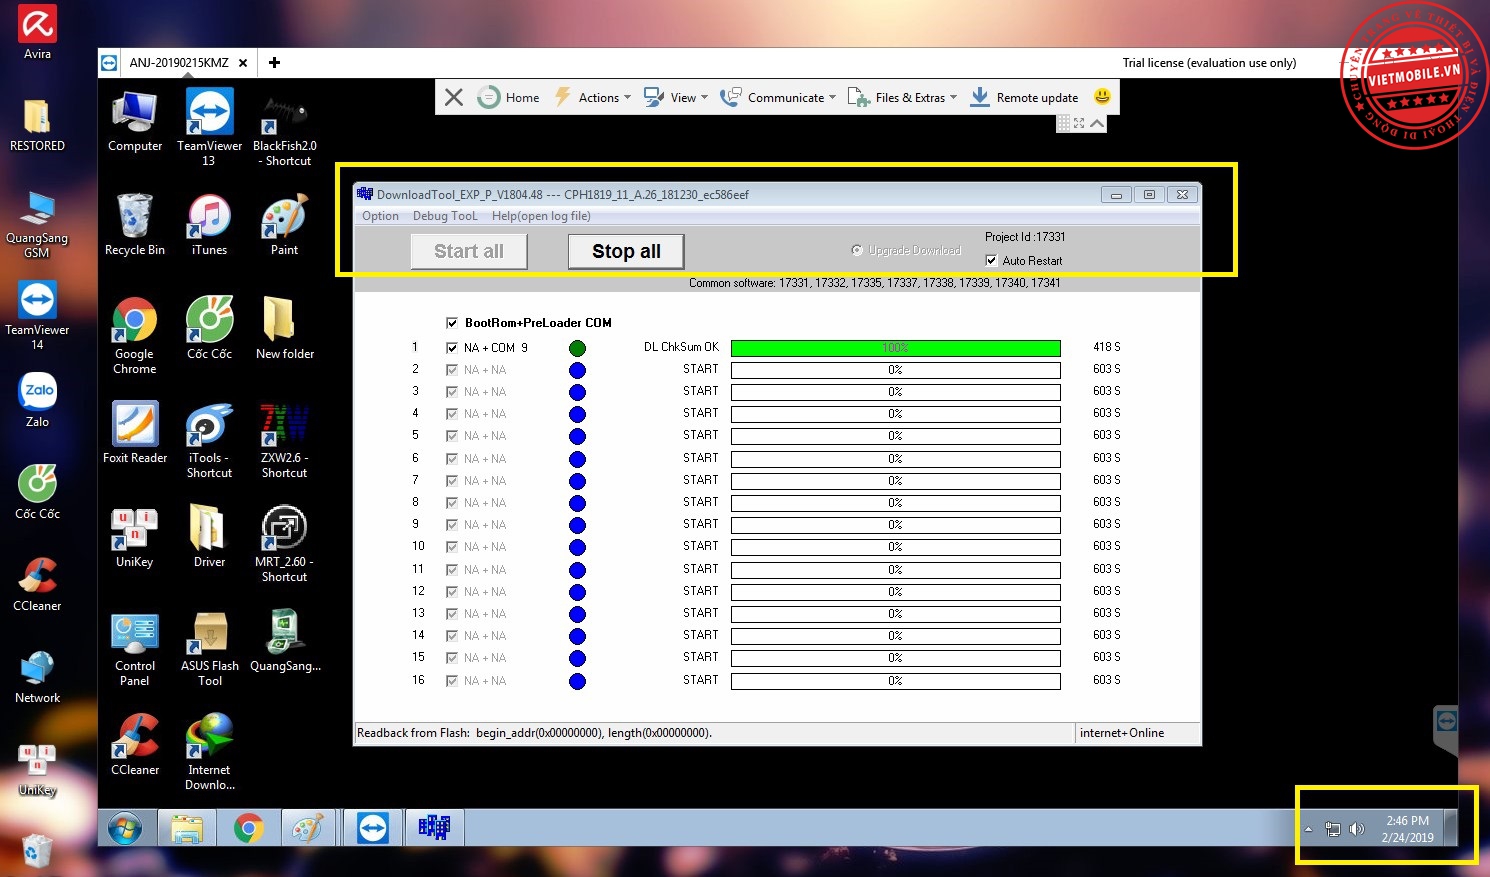Open BlackFish2.0 shortcut icon
Image resolution: width=1490 pixels, height=877 pixels.
[x=285, y=130]
